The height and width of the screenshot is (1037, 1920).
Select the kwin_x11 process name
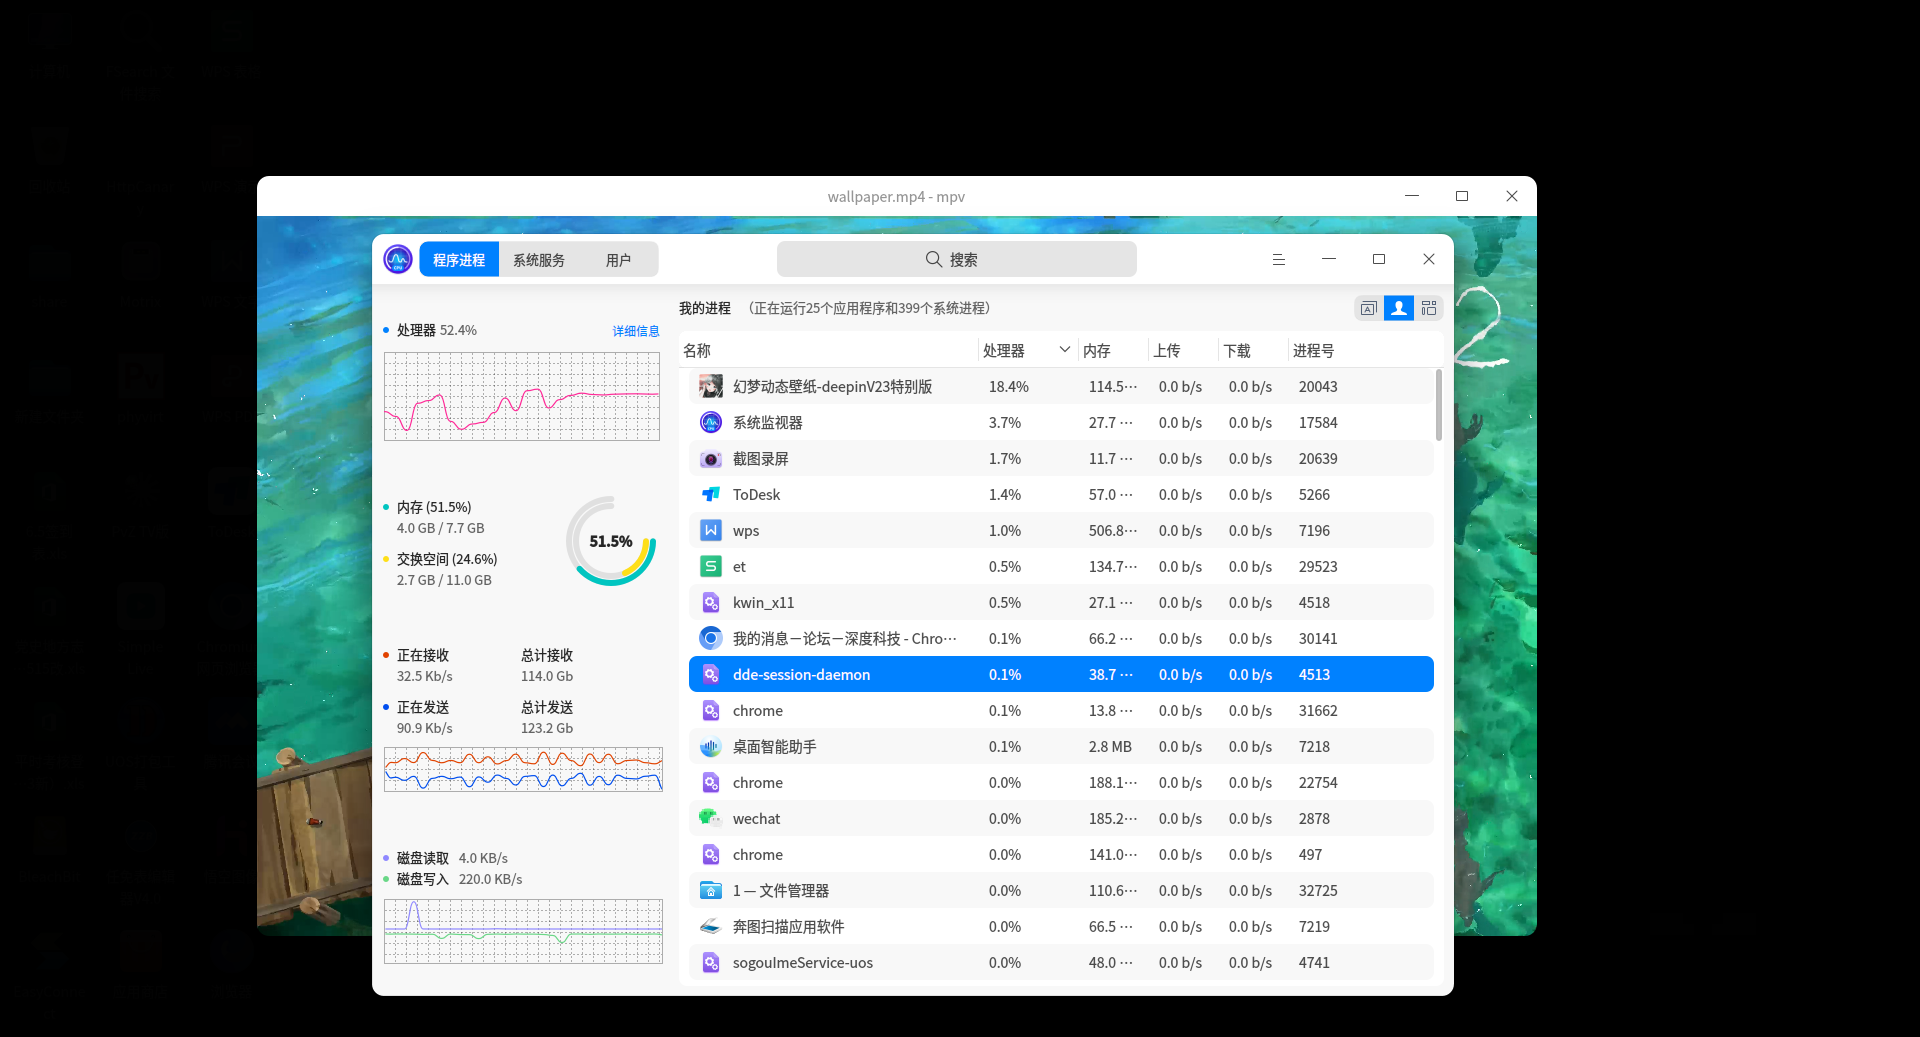pos(763,603)
